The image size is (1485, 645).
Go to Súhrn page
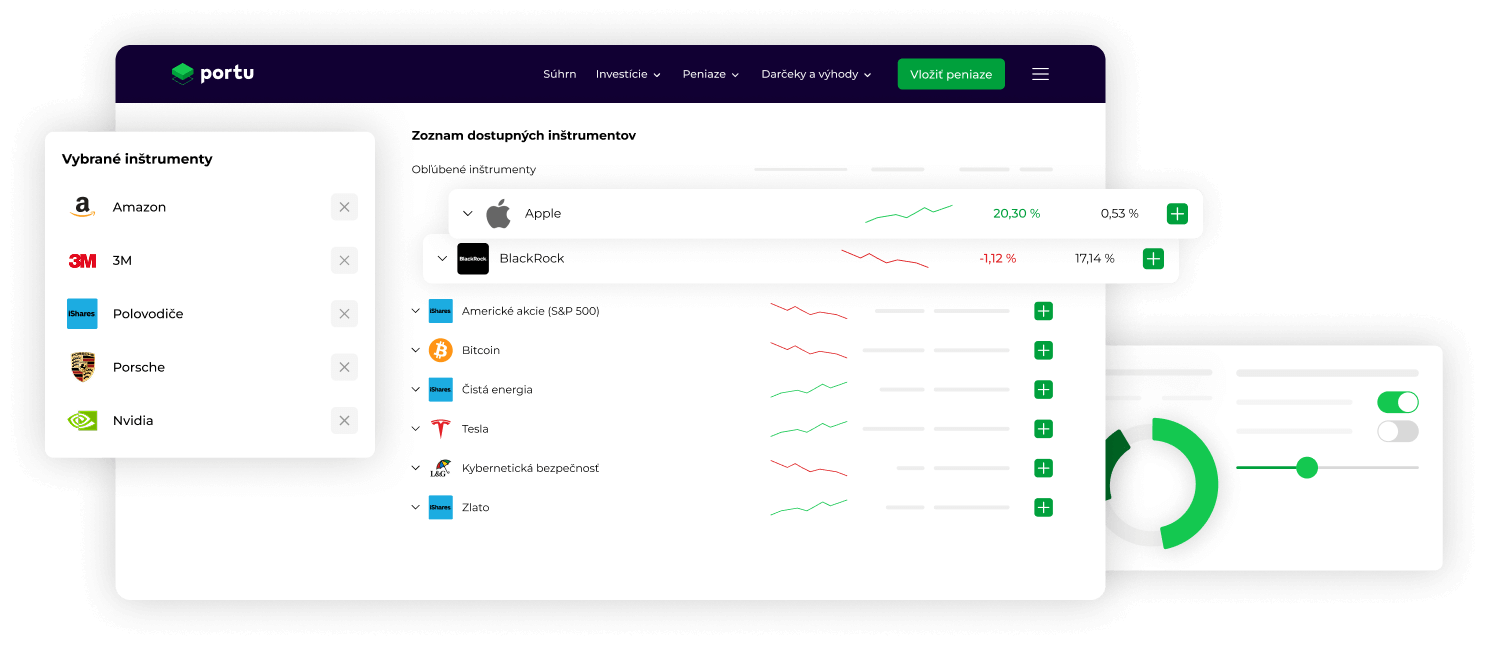[559, 75]
